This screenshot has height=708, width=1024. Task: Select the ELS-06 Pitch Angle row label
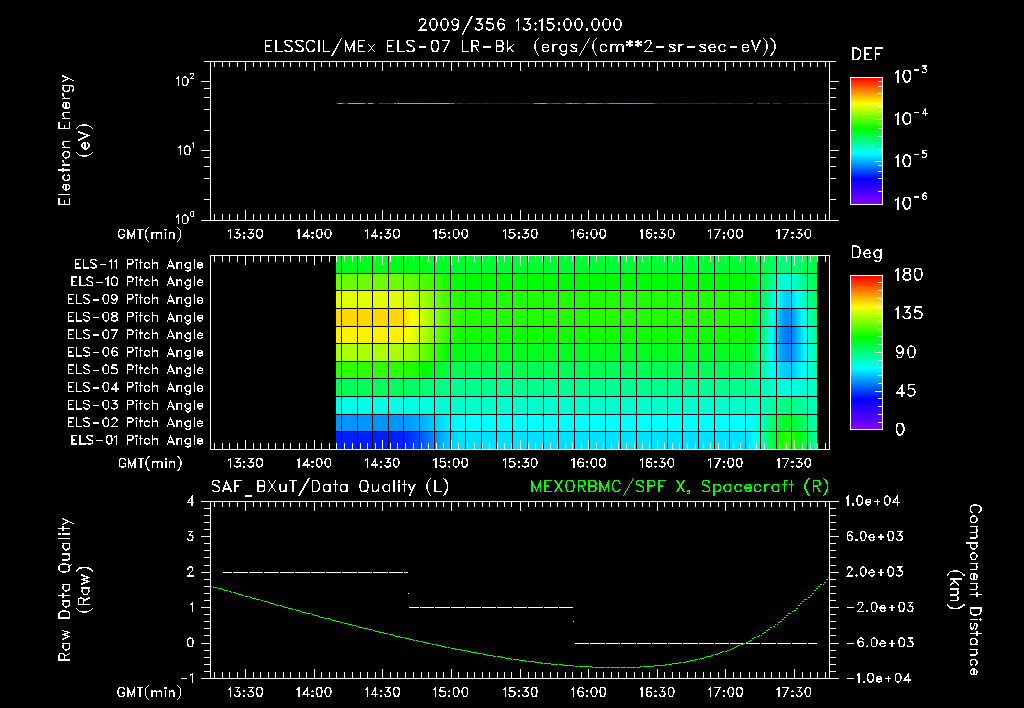[135, 353]
